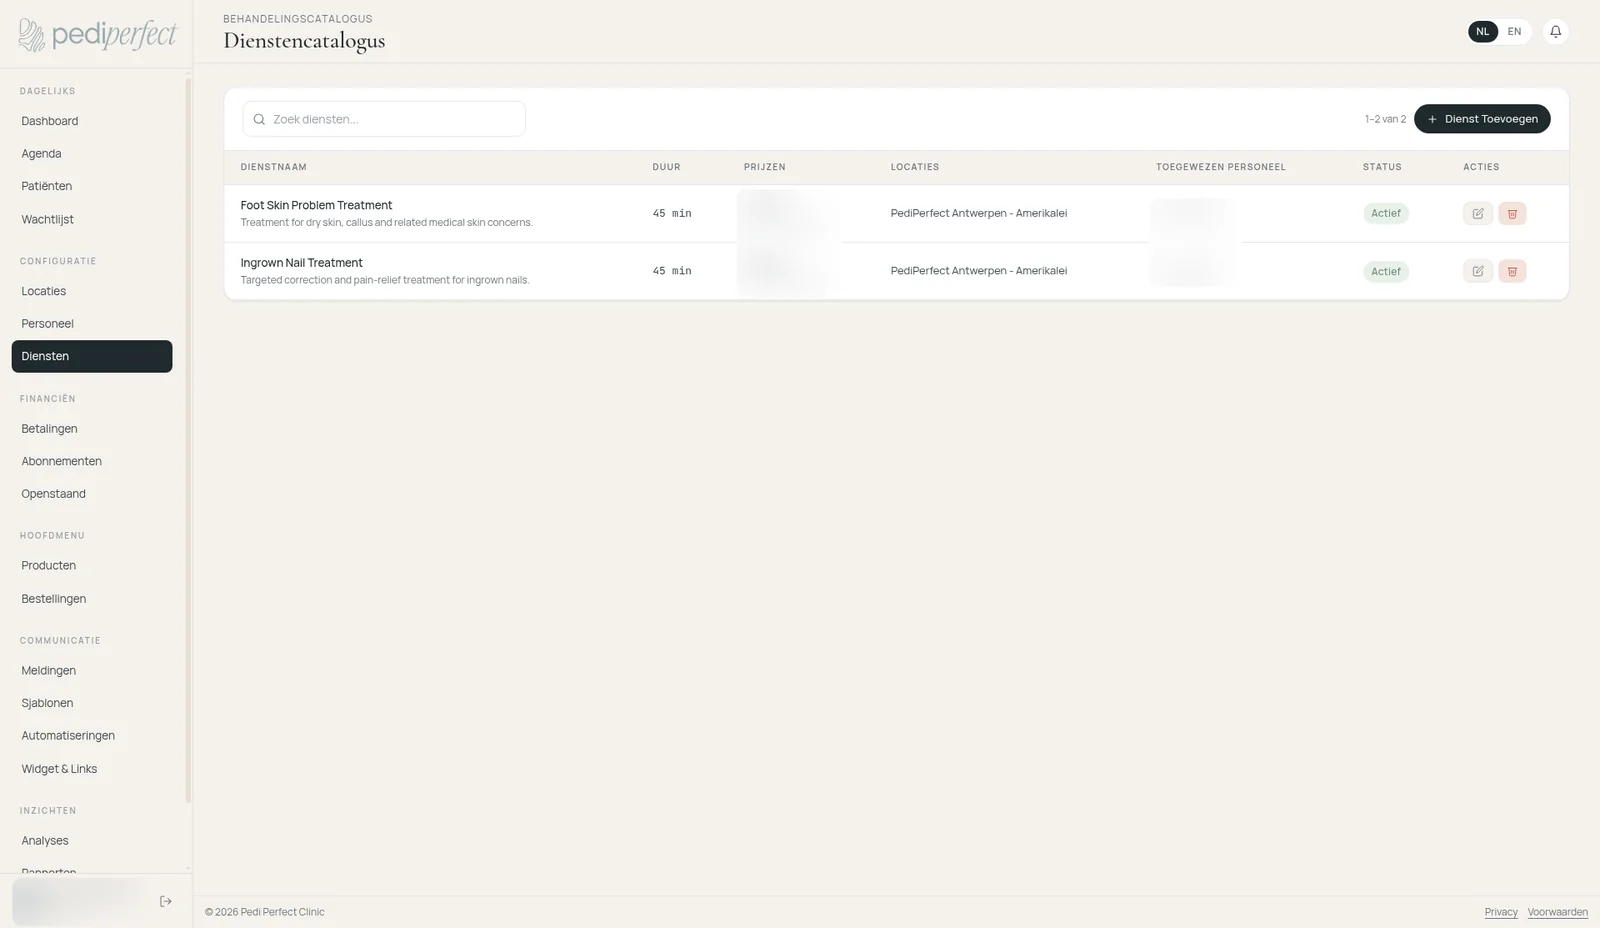Click the Duur column header
The height and width of the screenshot is (928, 1600).
(666, 167)
